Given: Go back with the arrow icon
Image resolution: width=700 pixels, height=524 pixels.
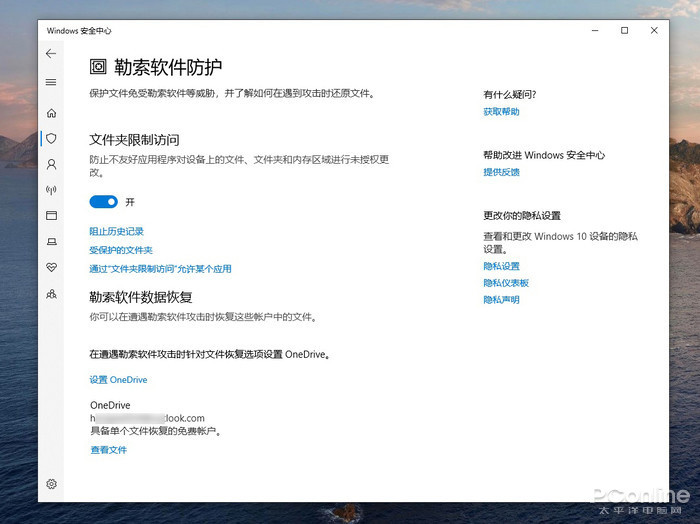Looking at the screenshot, I should coord(51,54).
